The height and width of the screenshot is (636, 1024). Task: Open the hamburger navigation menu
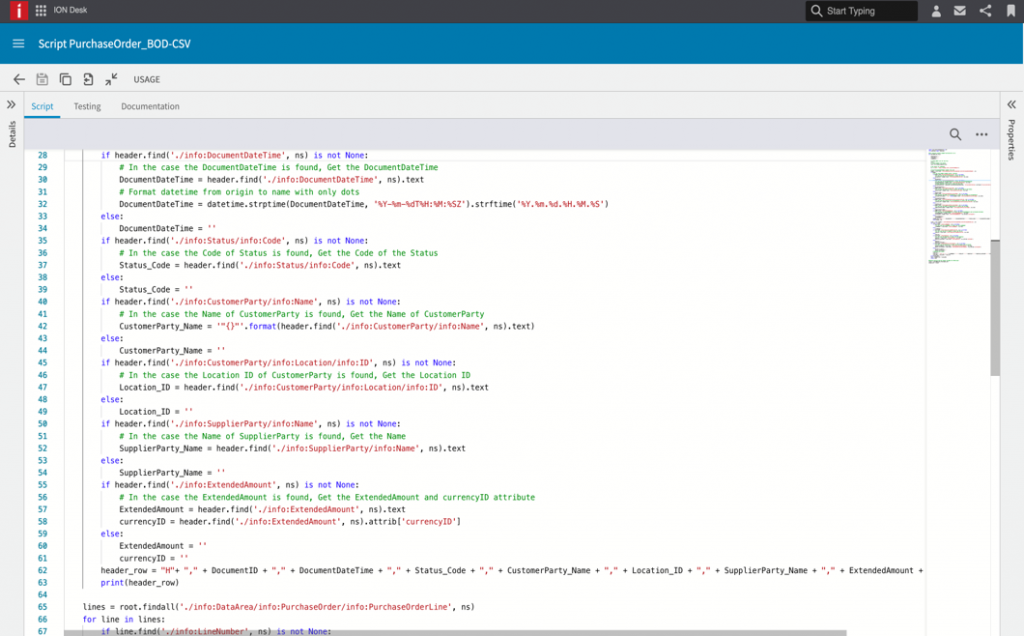point(18,44)
